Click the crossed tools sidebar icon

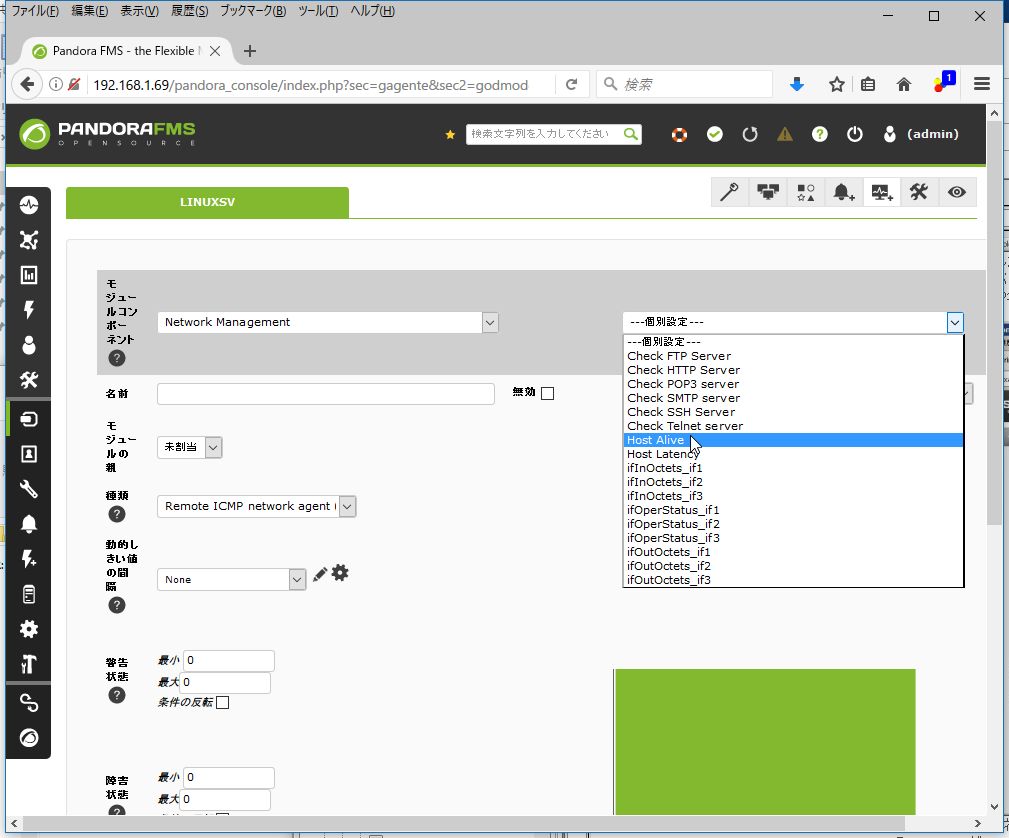coord(29,380)
